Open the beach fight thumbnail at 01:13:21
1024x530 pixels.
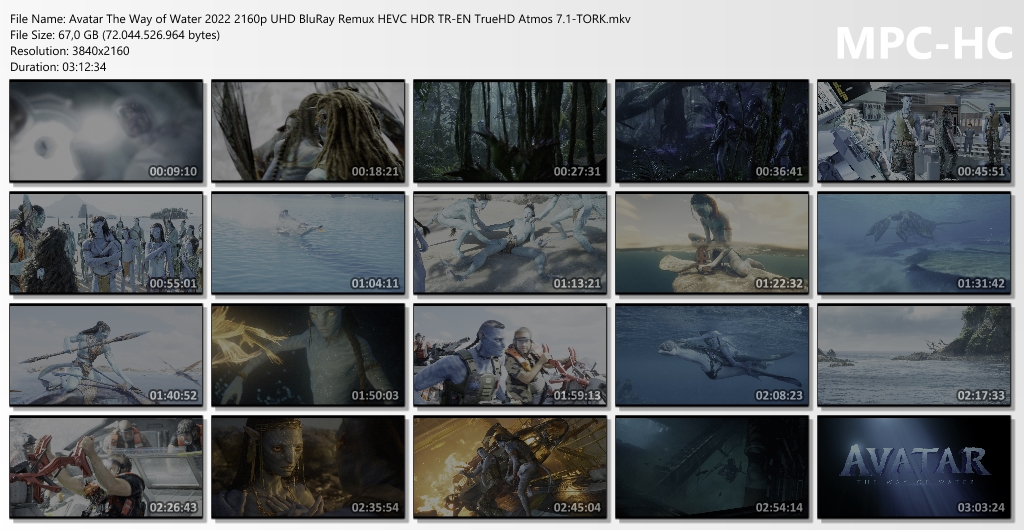point(510,243)
